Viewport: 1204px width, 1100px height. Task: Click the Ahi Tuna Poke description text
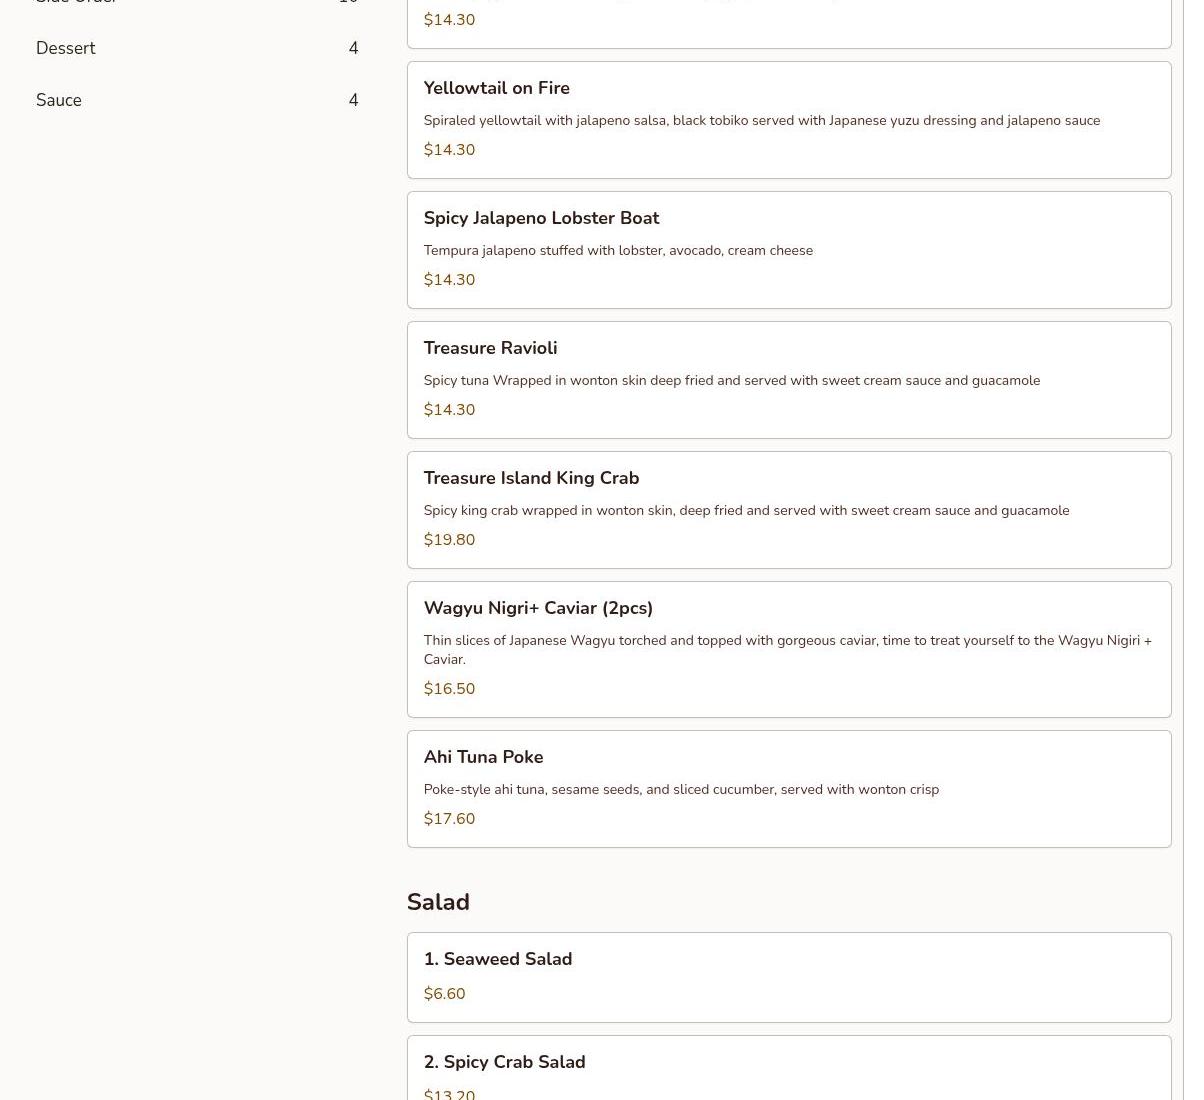tap(681, 790)
